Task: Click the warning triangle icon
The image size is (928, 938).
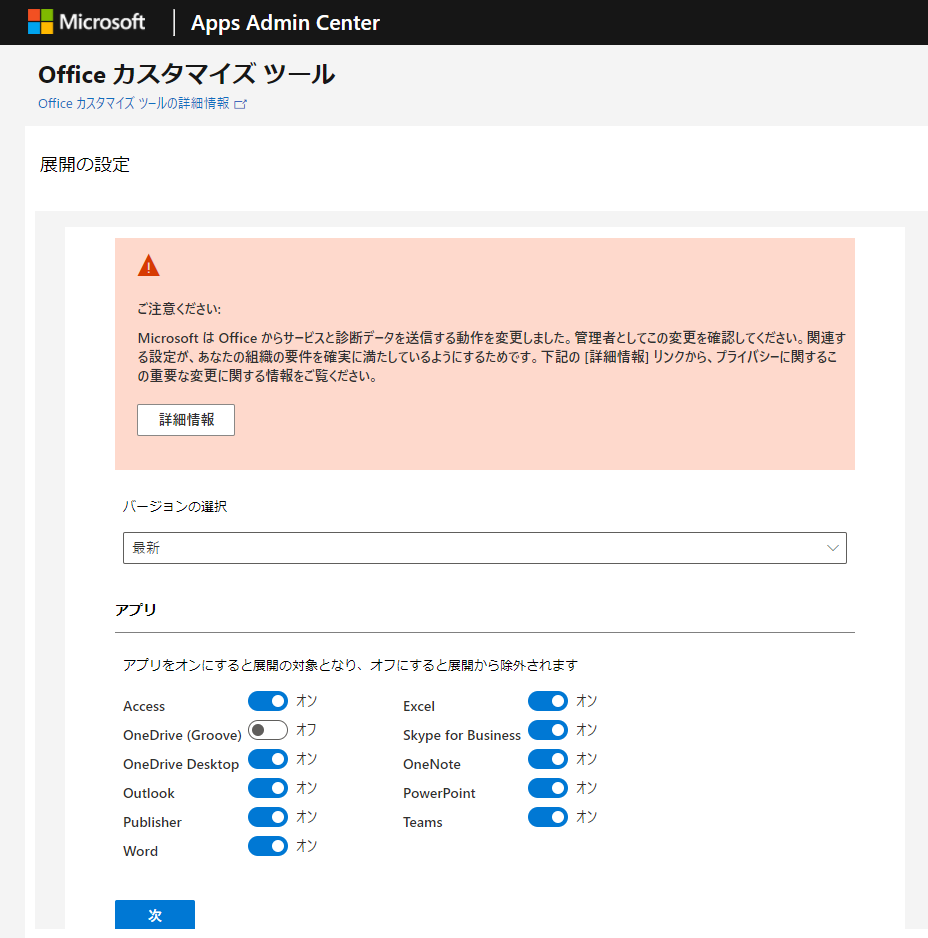Action: point(149,264)
